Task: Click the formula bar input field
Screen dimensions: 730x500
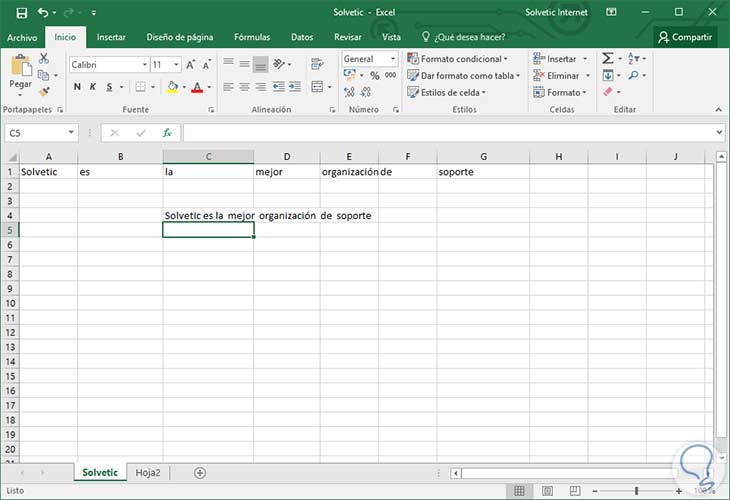Action: click(450, 133)
